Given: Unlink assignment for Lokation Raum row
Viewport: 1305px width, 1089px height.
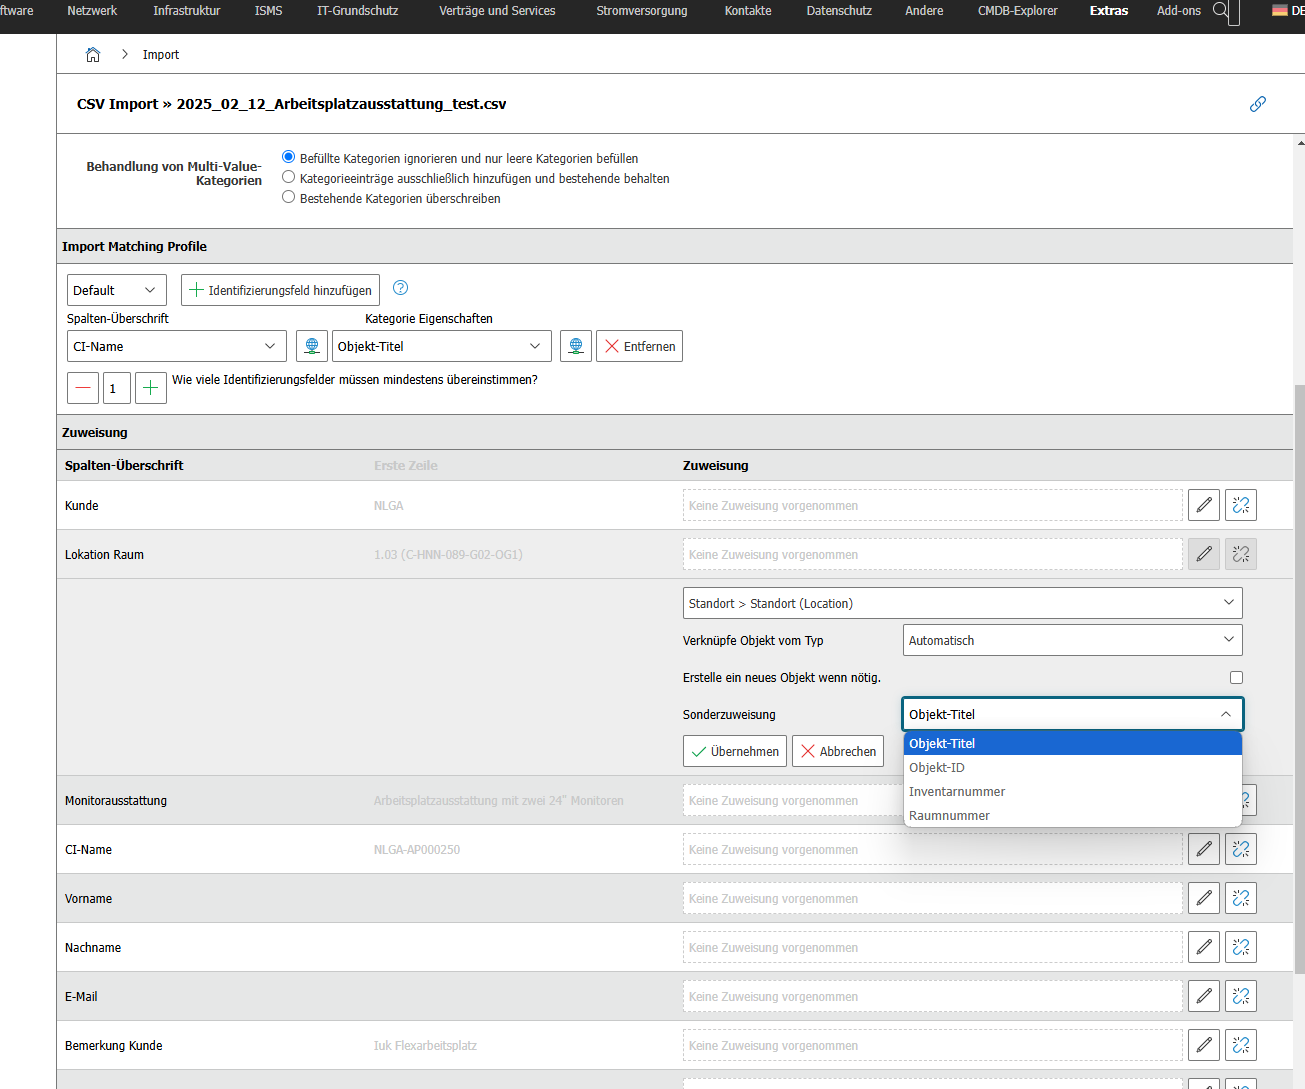Looking at the screenshot, I should pos(1241,554).
